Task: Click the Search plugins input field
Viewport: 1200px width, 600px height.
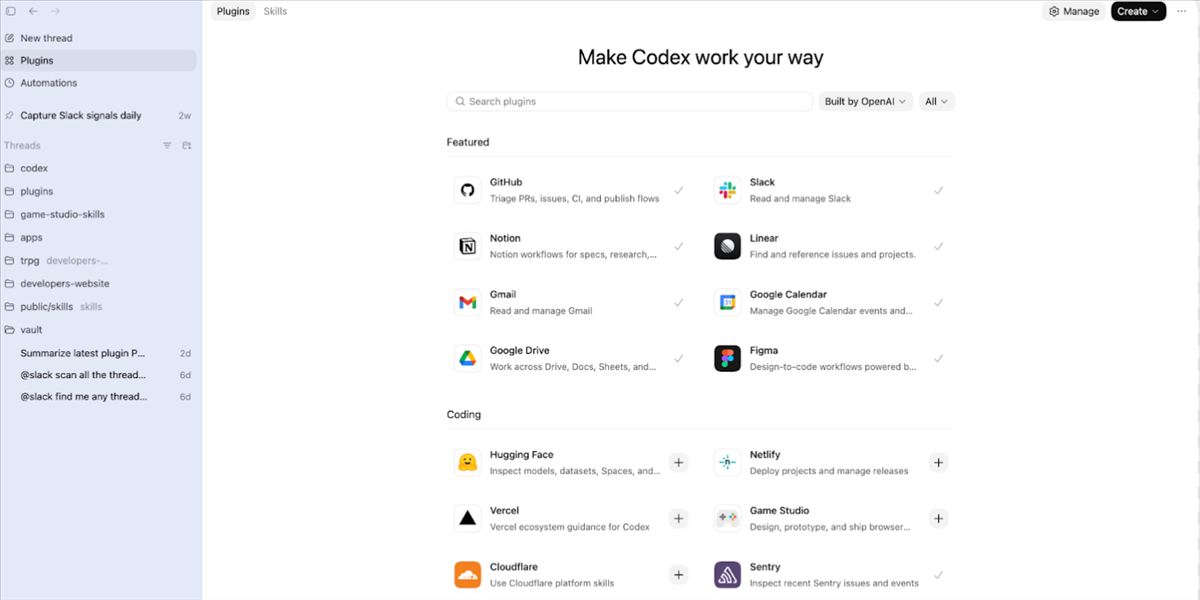Action: [630, 101]
